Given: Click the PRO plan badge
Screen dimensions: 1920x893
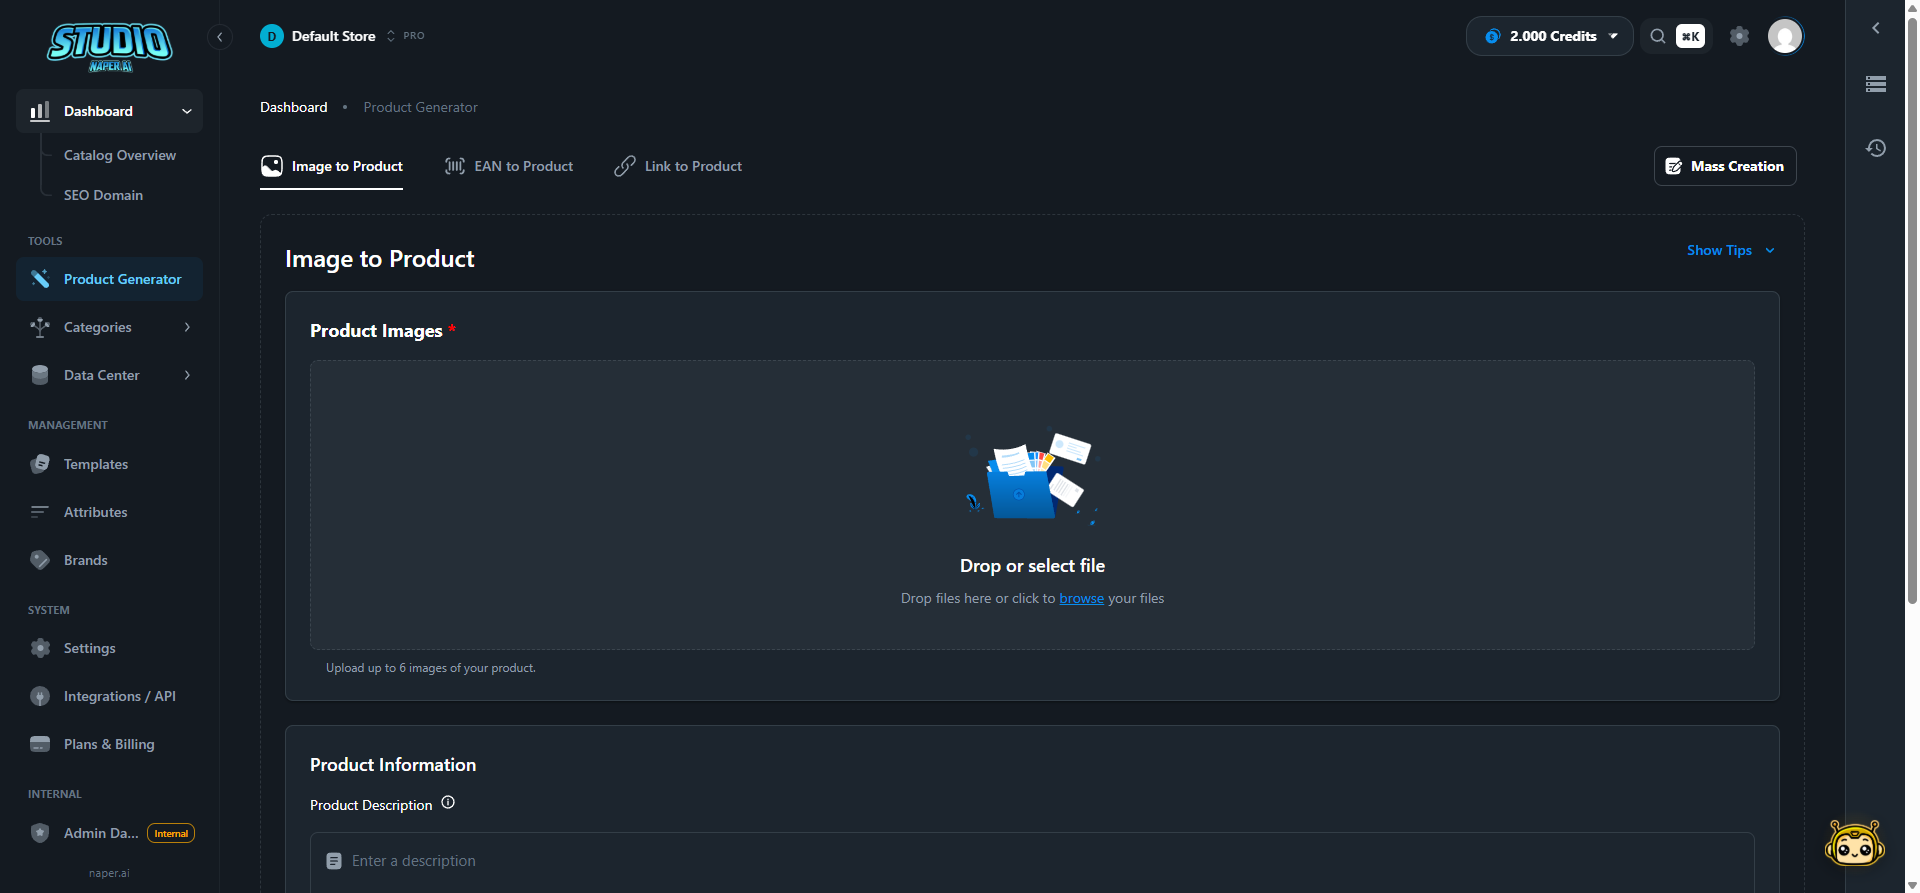Looking at the screenshot, I should coord(414,36).
